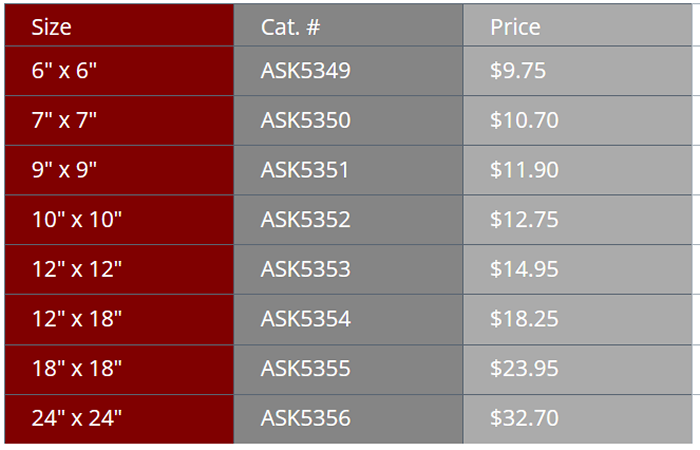
Task: Select the 18" x 18" size cell
Action: point(76,369)
